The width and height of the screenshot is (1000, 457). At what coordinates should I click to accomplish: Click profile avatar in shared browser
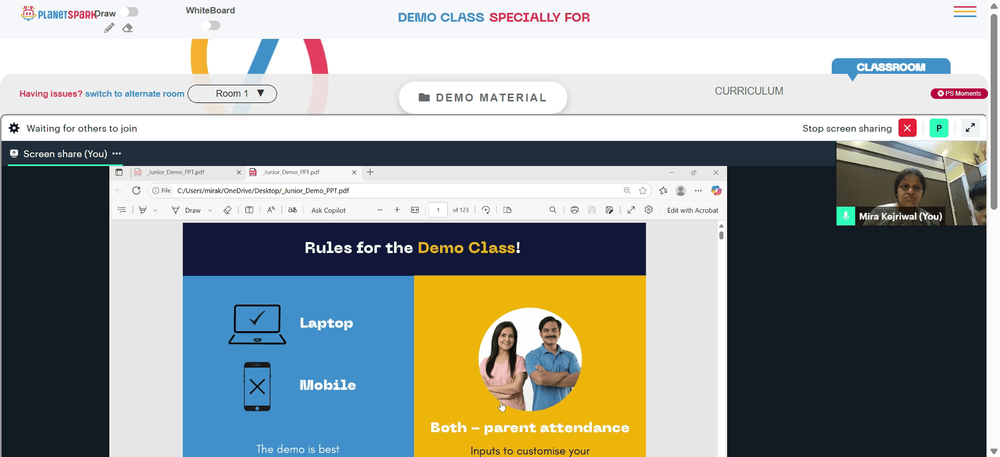(680, 191)
